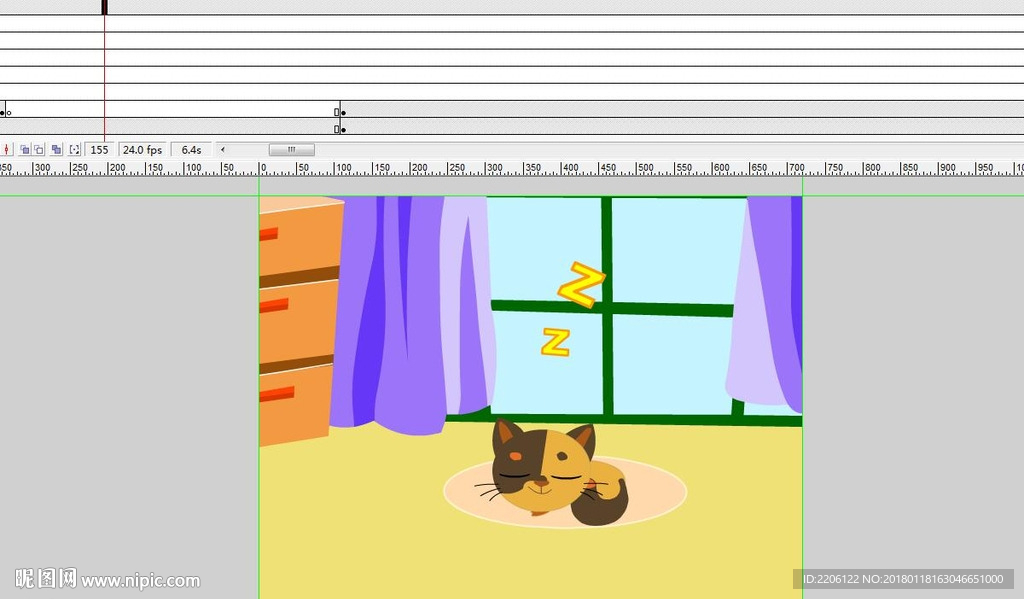Select the right purple curtain

765,304
